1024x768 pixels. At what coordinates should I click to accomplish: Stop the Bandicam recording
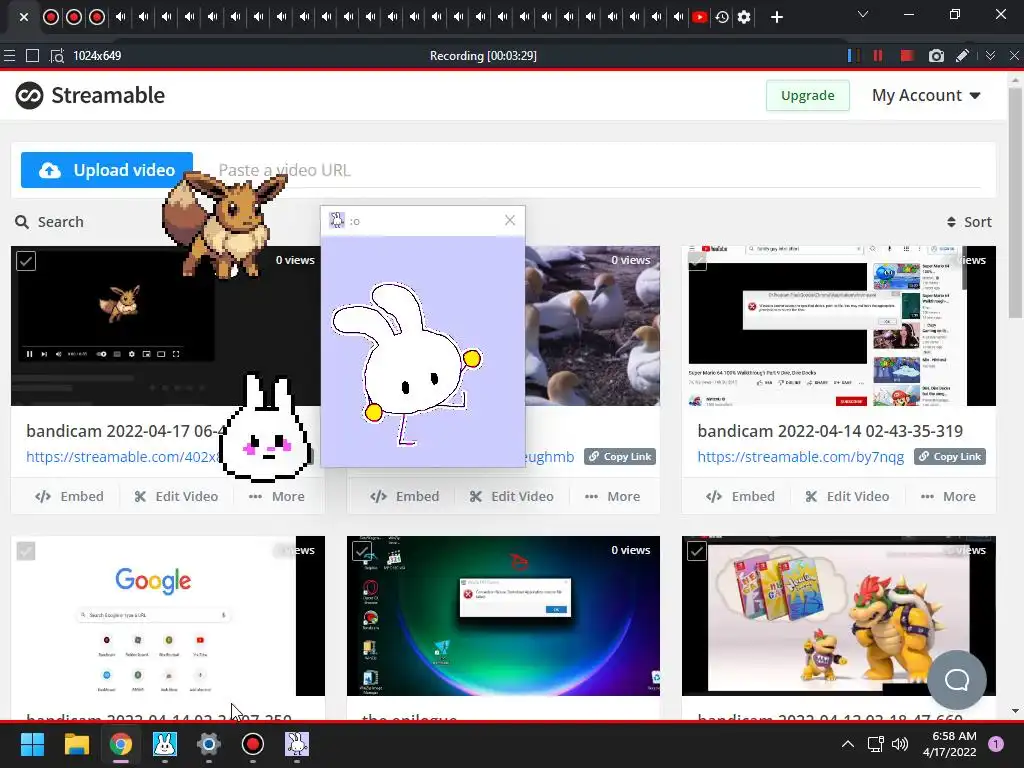click(x=906, y=56)
